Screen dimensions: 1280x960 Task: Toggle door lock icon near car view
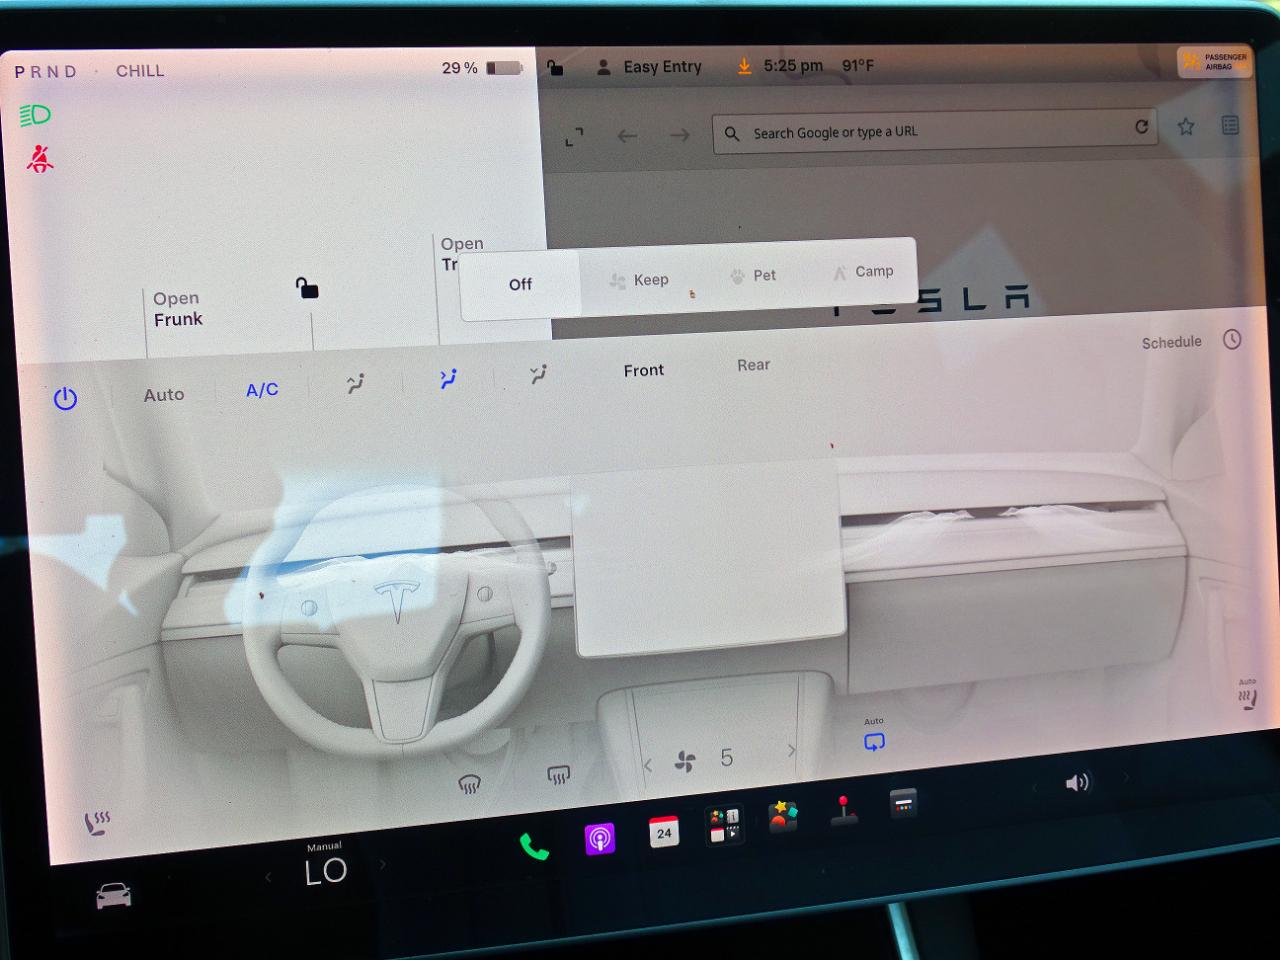click(307, 288)
